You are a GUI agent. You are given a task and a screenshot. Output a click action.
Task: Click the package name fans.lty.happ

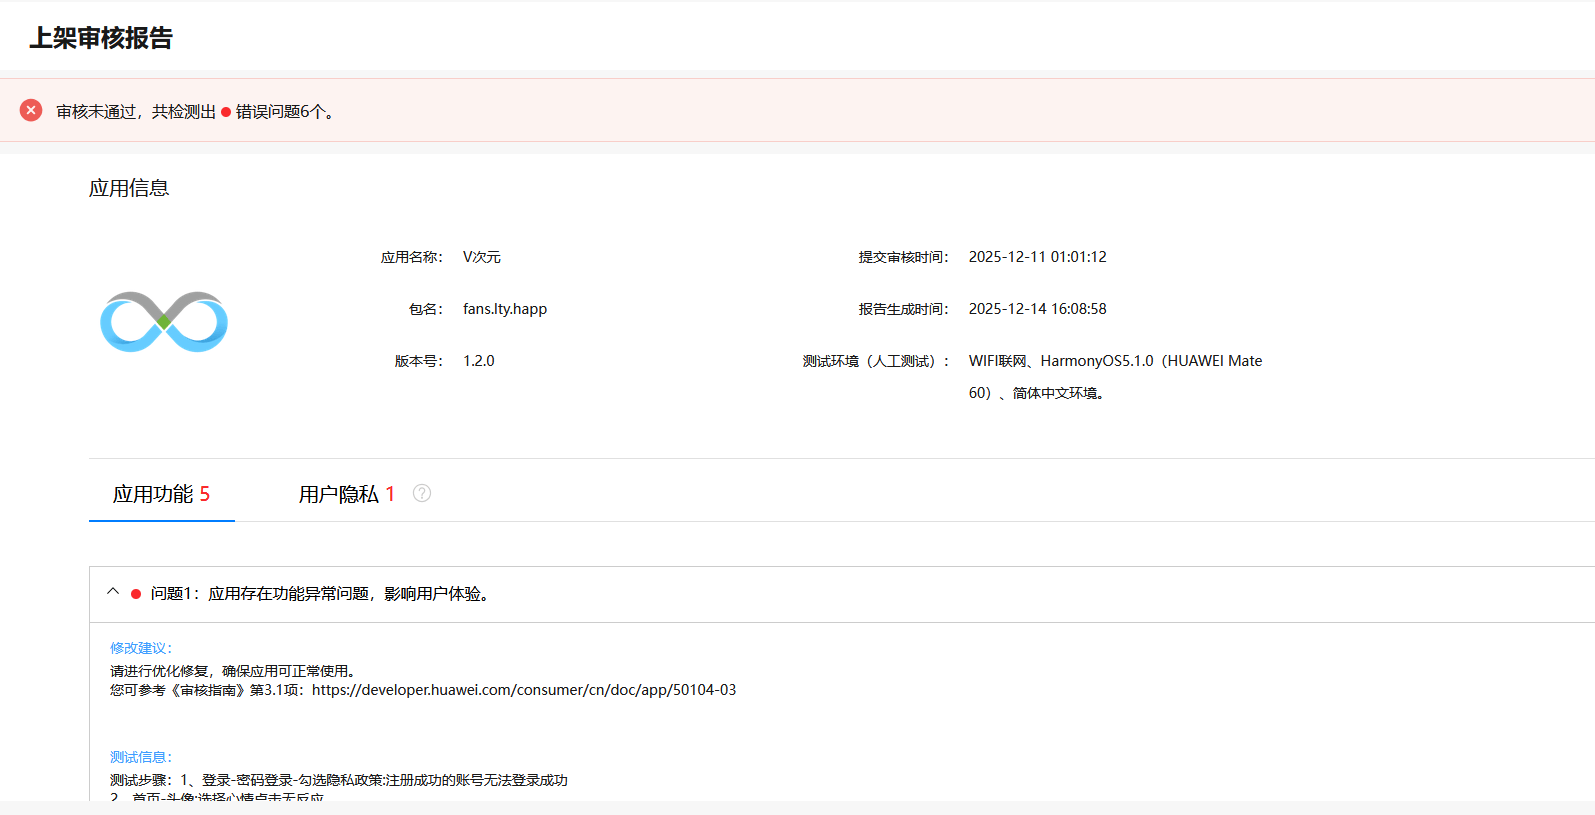click(x=505, y=309)
